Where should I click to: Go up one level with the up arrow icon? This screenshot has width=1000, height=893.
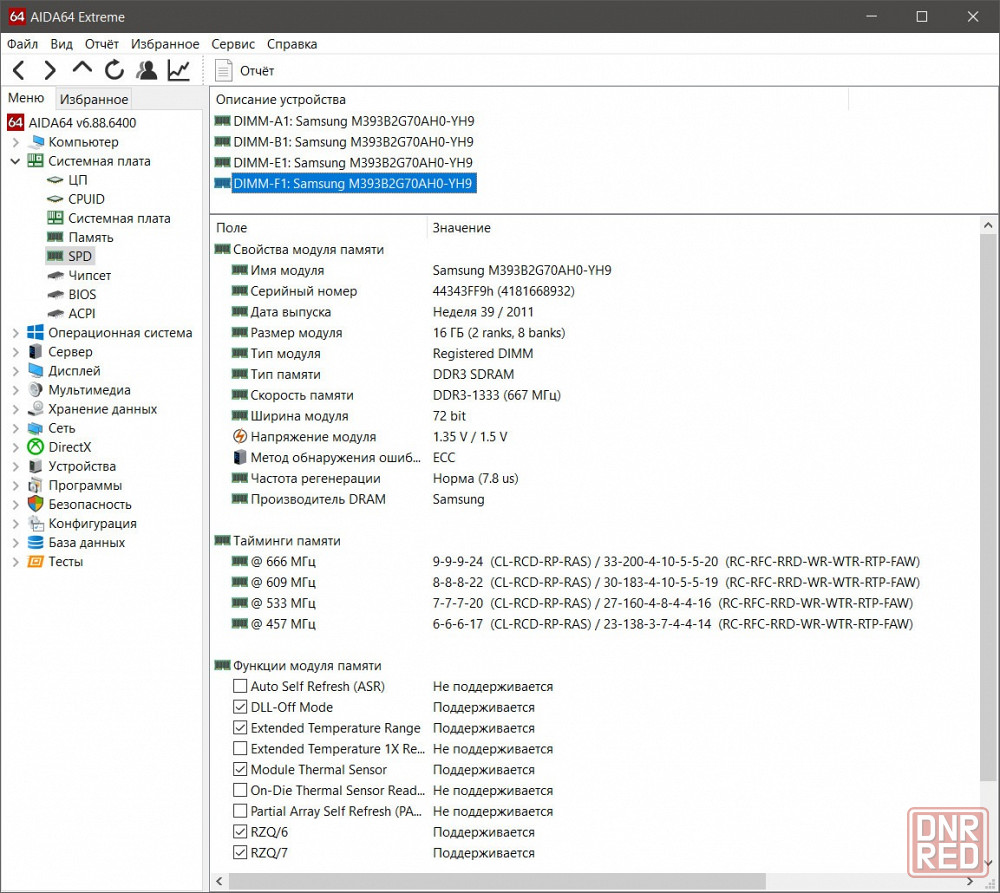click(82, 69)
